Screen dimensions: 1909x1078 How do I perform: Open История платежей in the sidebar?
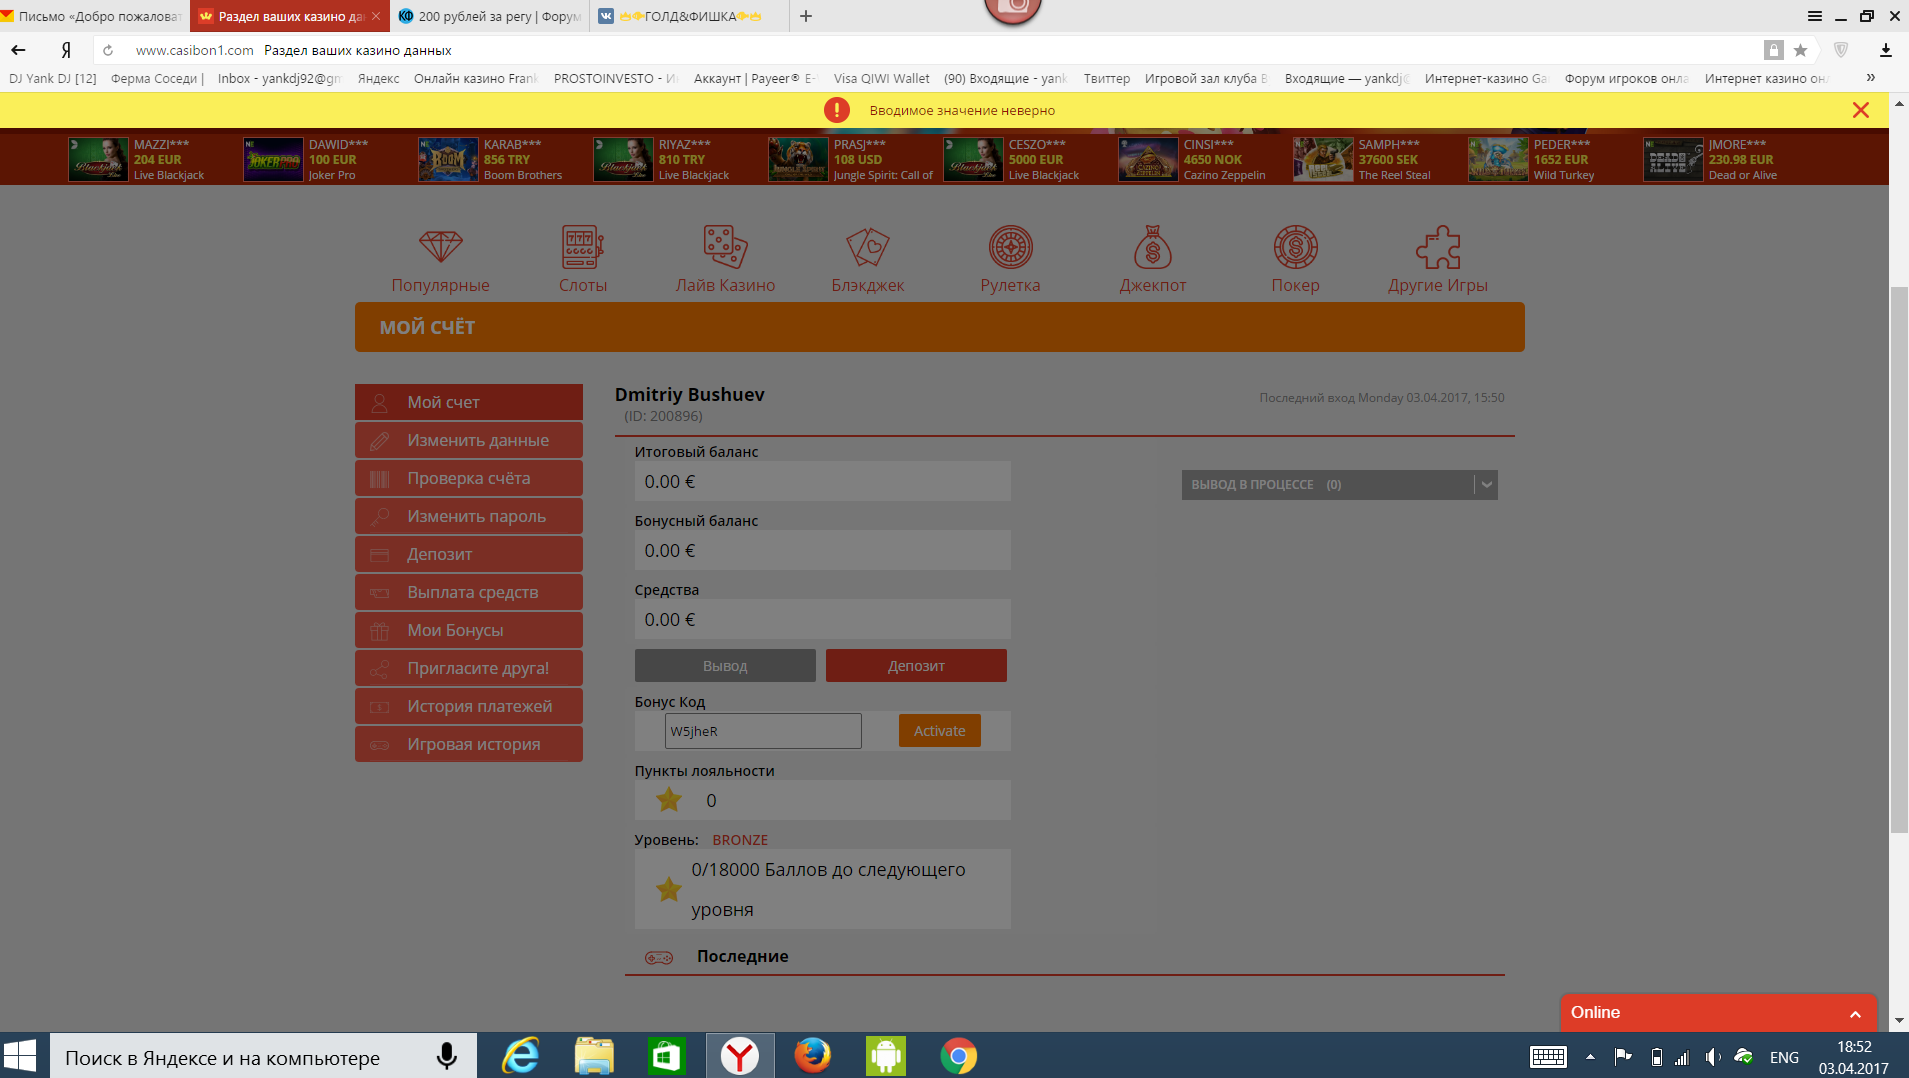click(468, 706)
